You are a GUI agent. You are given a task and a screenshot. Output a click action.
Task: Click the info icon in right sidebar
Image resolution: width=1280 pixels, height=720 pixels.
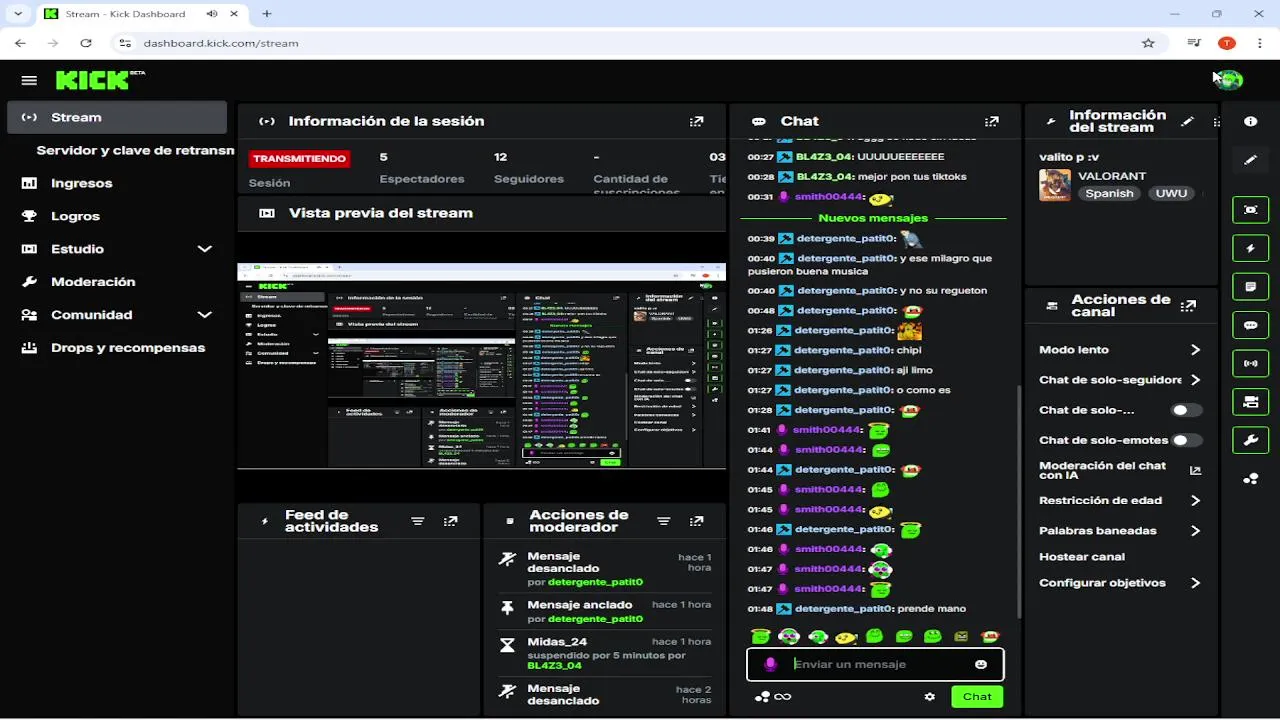[1250, 121]
